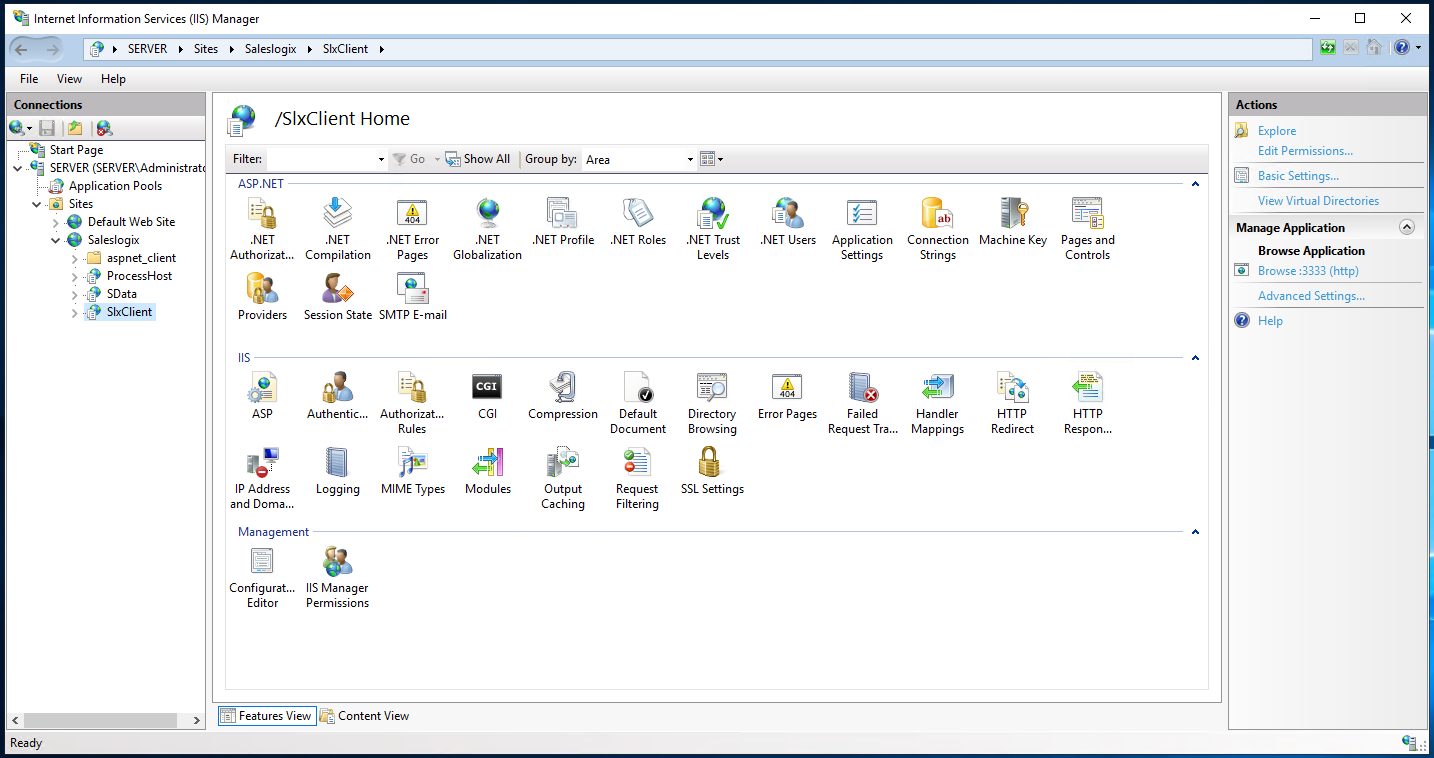This screenshot has width=1434, height=758.
Task: Open Request Filtering feature
Action: pyautogui.click(x=637, y=478)
